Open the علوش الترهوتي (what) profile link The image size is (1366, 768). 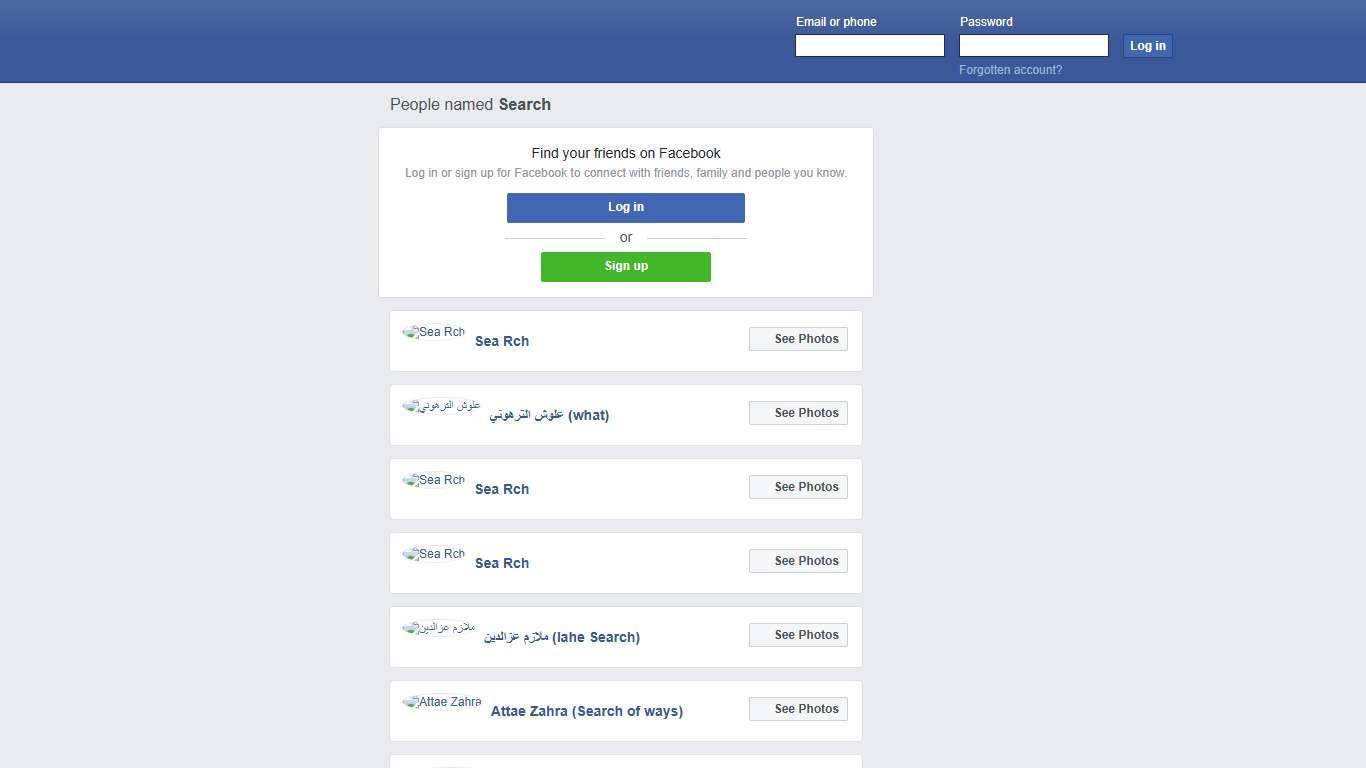click(549, 415)
